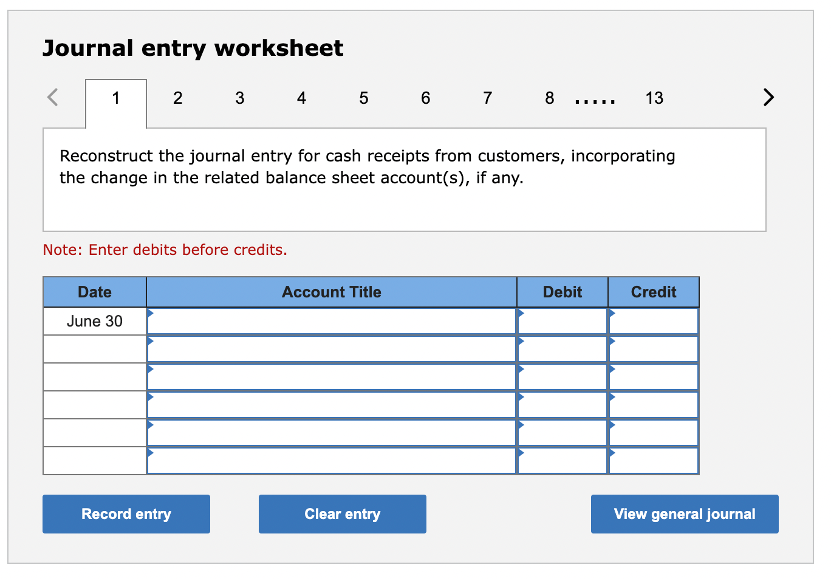The height and width of the screenshot is (580, 832).
Task: Click the Record entry button
Action: (125, 513)
